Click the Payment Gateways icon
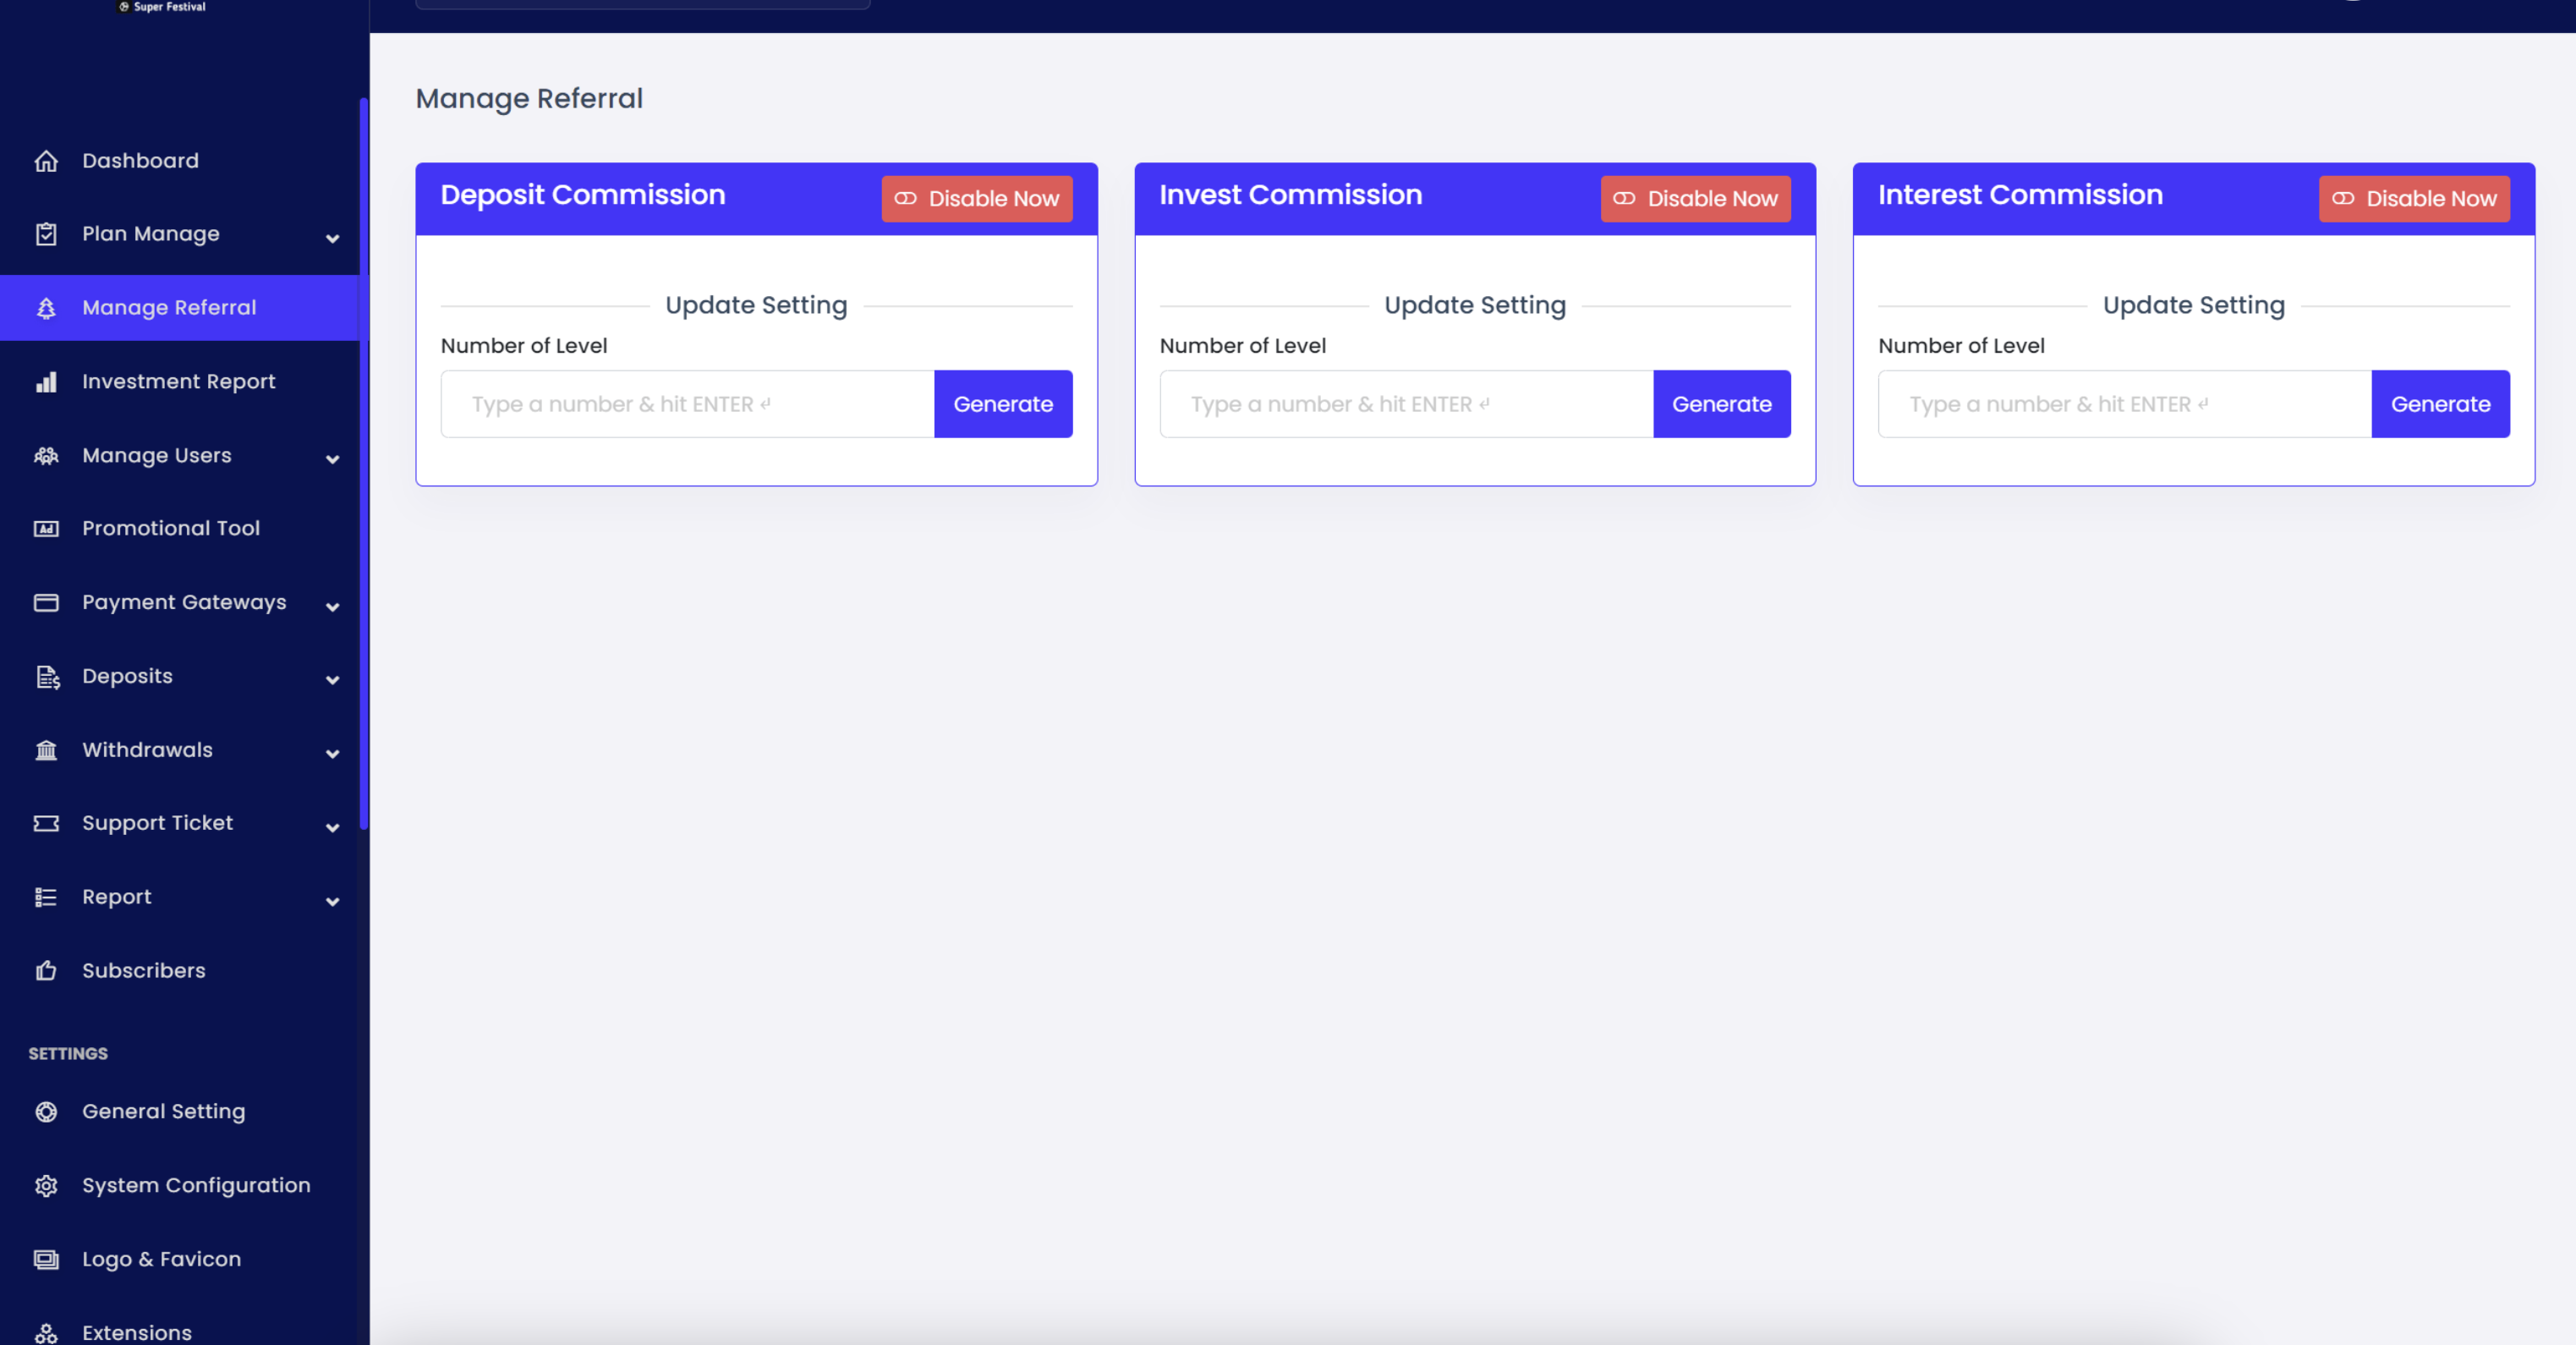The height and width of the screenshot is (1345, 2576). click(44, 601)
